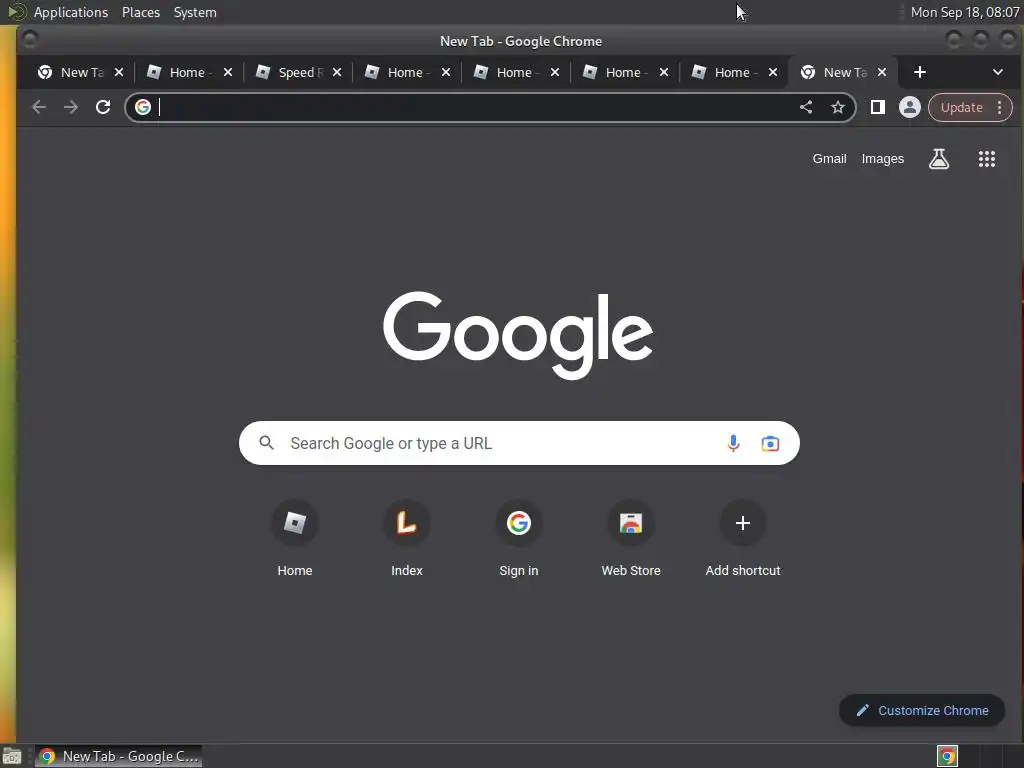Click the Google icon in the address bar
This screenshot has width=1024, height=768.
143,107
